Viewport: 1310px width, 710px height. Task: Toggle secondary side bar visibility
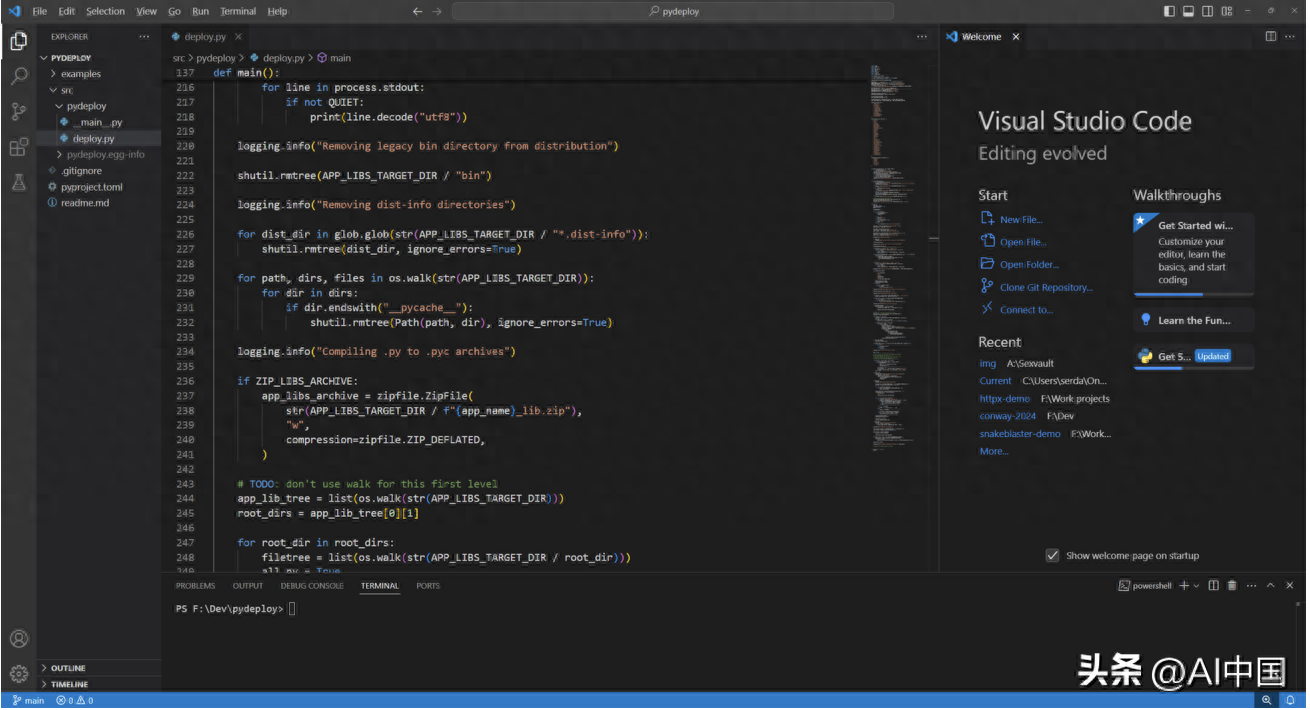(x=1208, y=11)
